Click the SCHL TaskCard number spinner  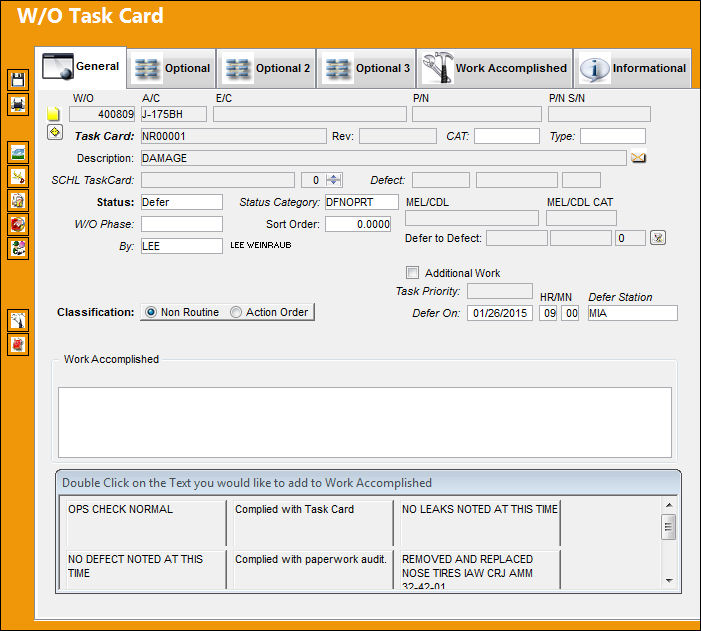pos(334,180)
